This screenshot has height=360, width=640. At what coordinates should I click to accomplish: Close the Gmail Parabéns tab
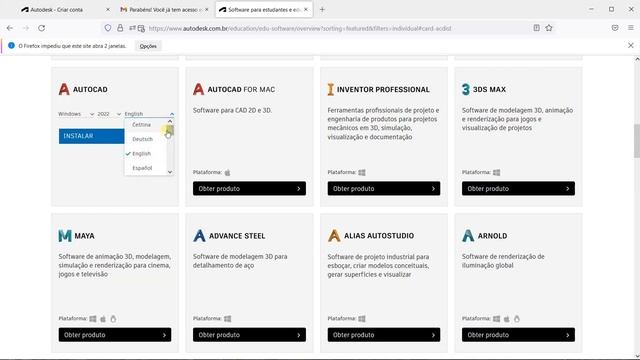click(x=207, y=9)
